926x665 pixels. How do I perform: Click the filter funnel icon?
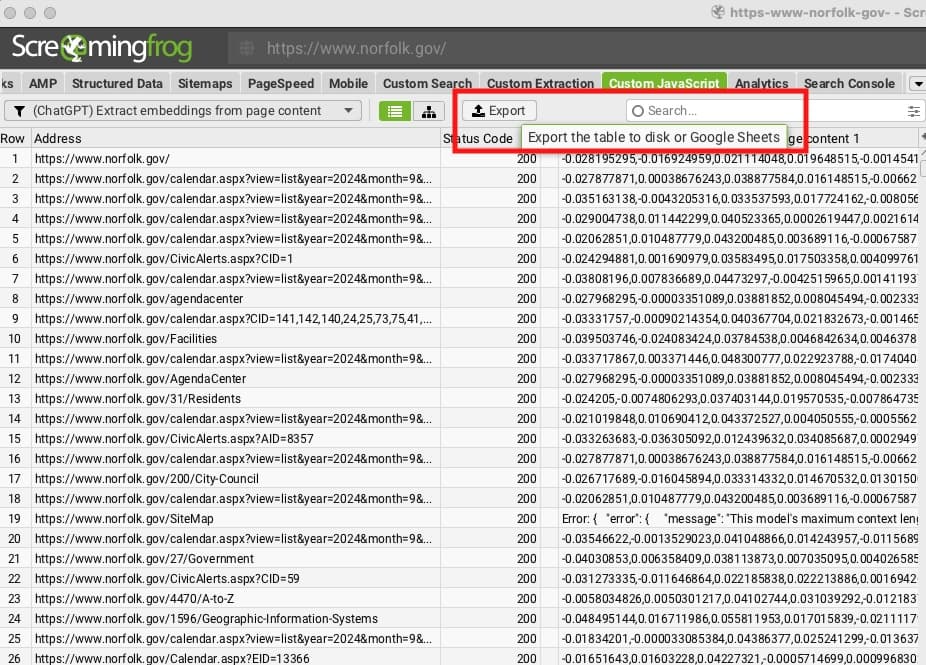click(21, 110)
